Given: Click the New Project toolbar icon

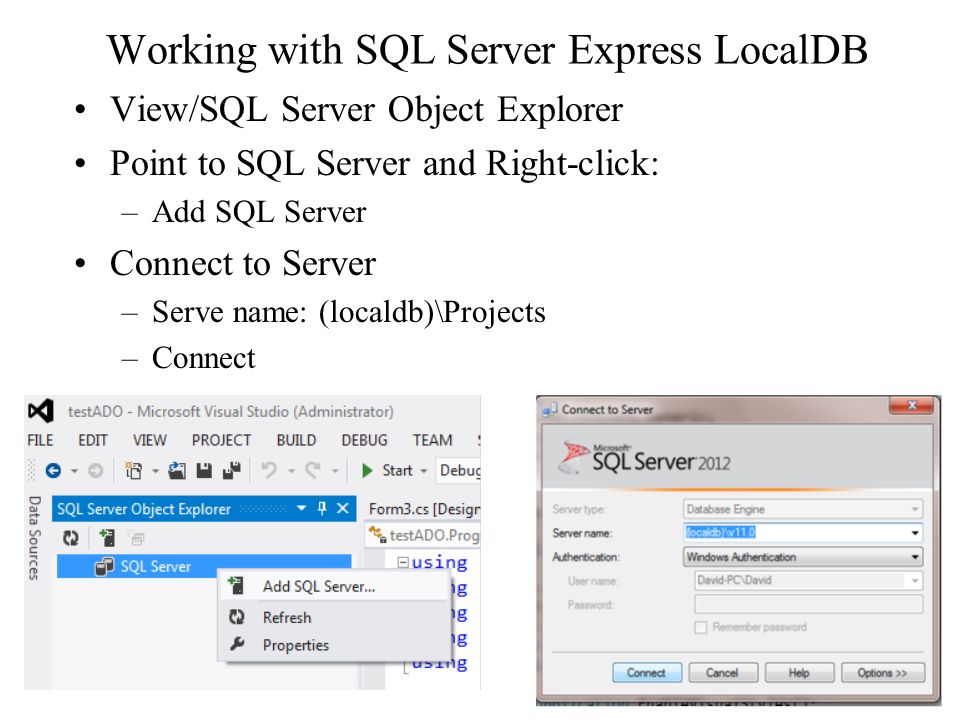Looking at the screenshot, I should [133, 470].
